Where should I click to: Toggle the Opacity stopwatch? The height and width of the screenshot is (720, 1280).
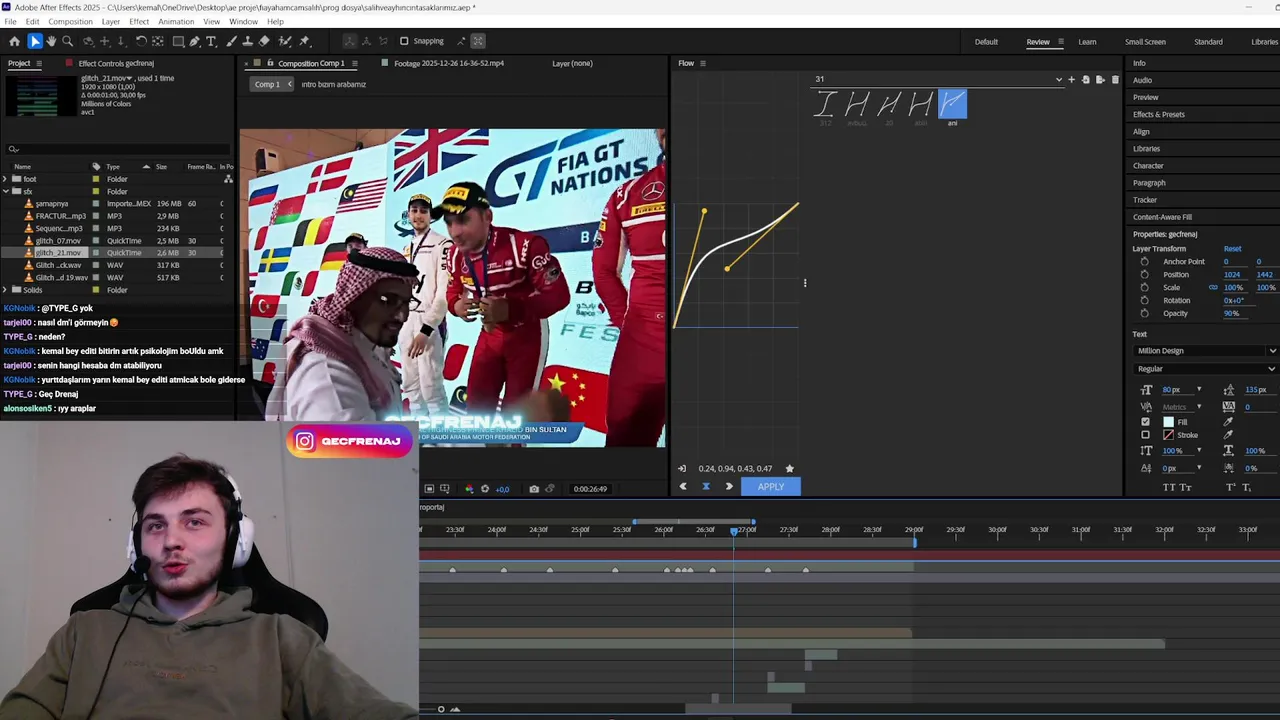point(1145,313)
